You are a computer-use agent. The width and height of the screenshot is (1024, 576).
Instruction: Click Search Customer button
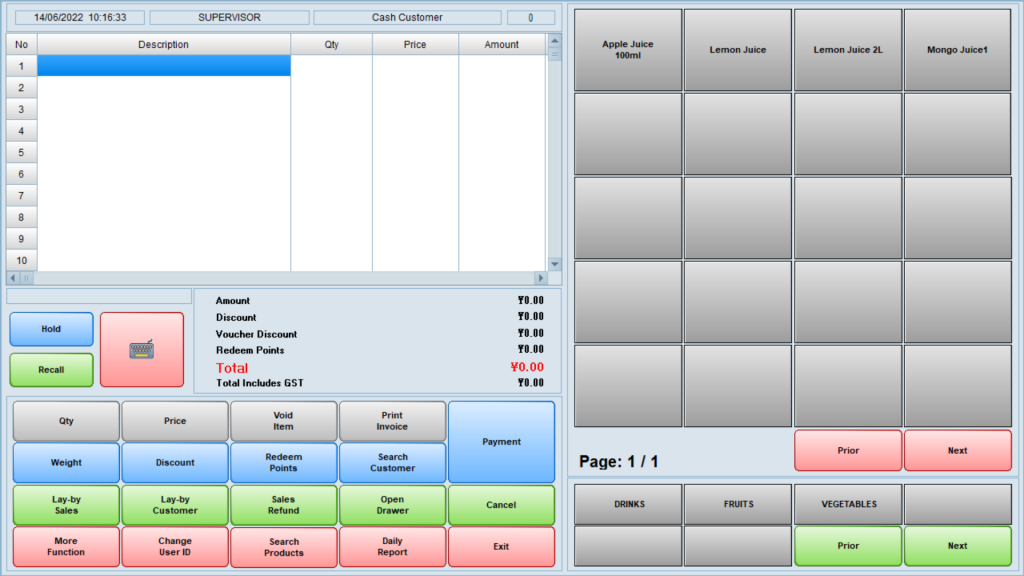(392, 463)
